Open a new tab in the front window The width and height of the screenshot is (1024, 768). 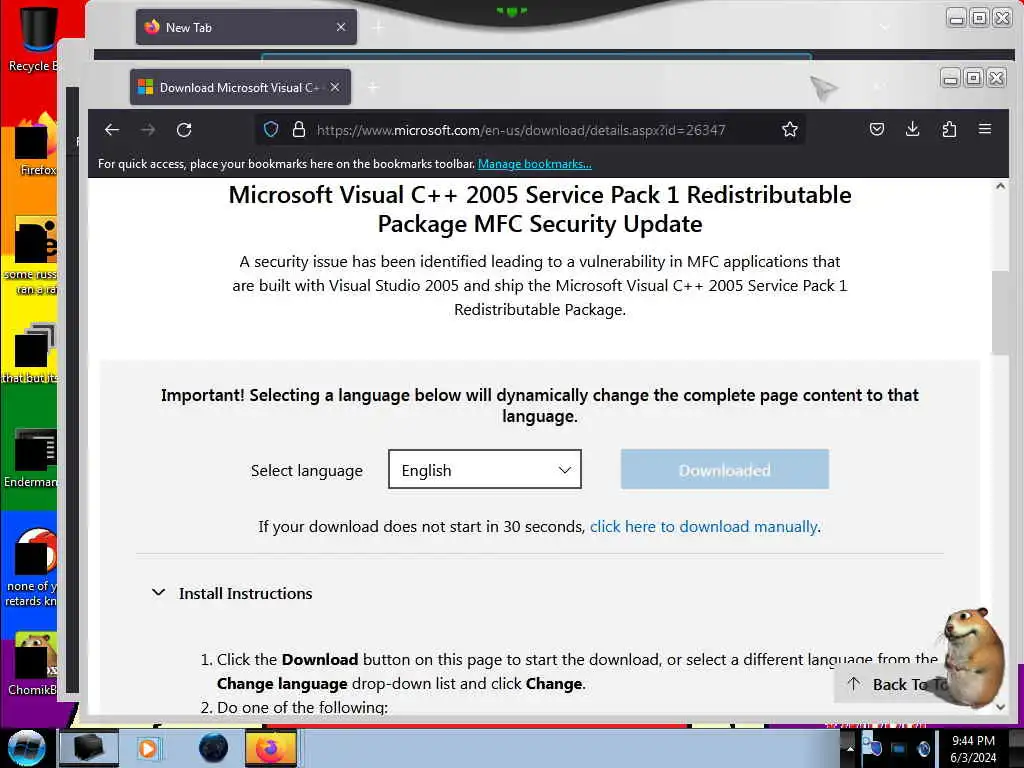[x=373, y=88]
